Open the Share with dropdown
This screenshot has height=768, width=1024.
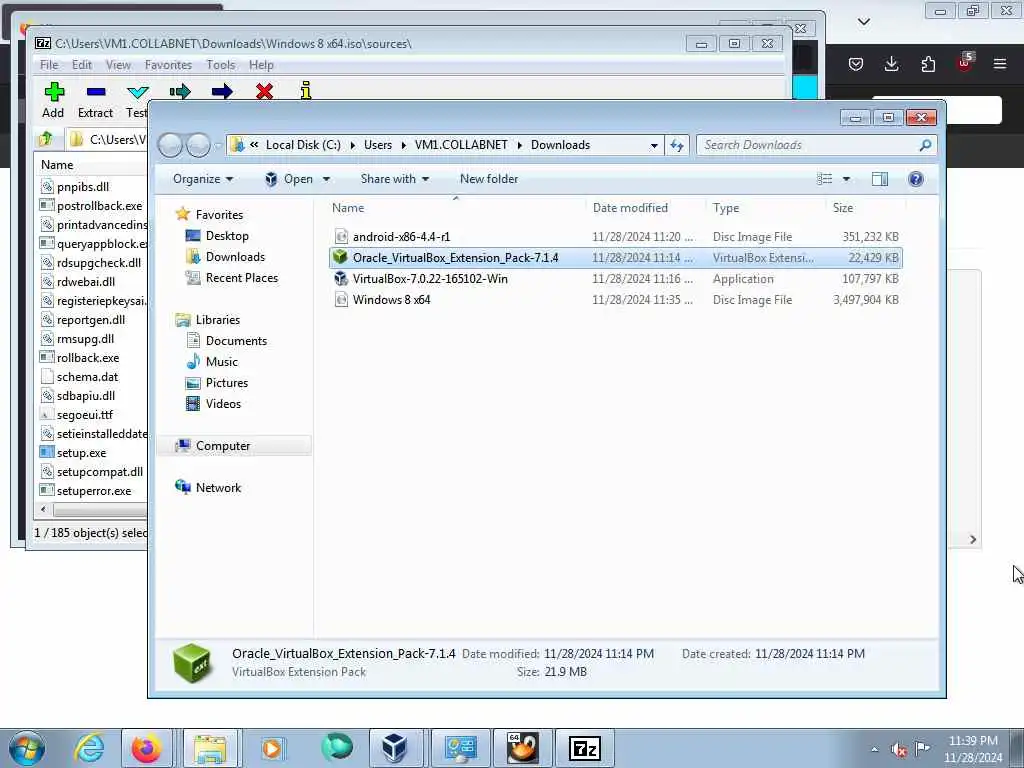(394, 179)
